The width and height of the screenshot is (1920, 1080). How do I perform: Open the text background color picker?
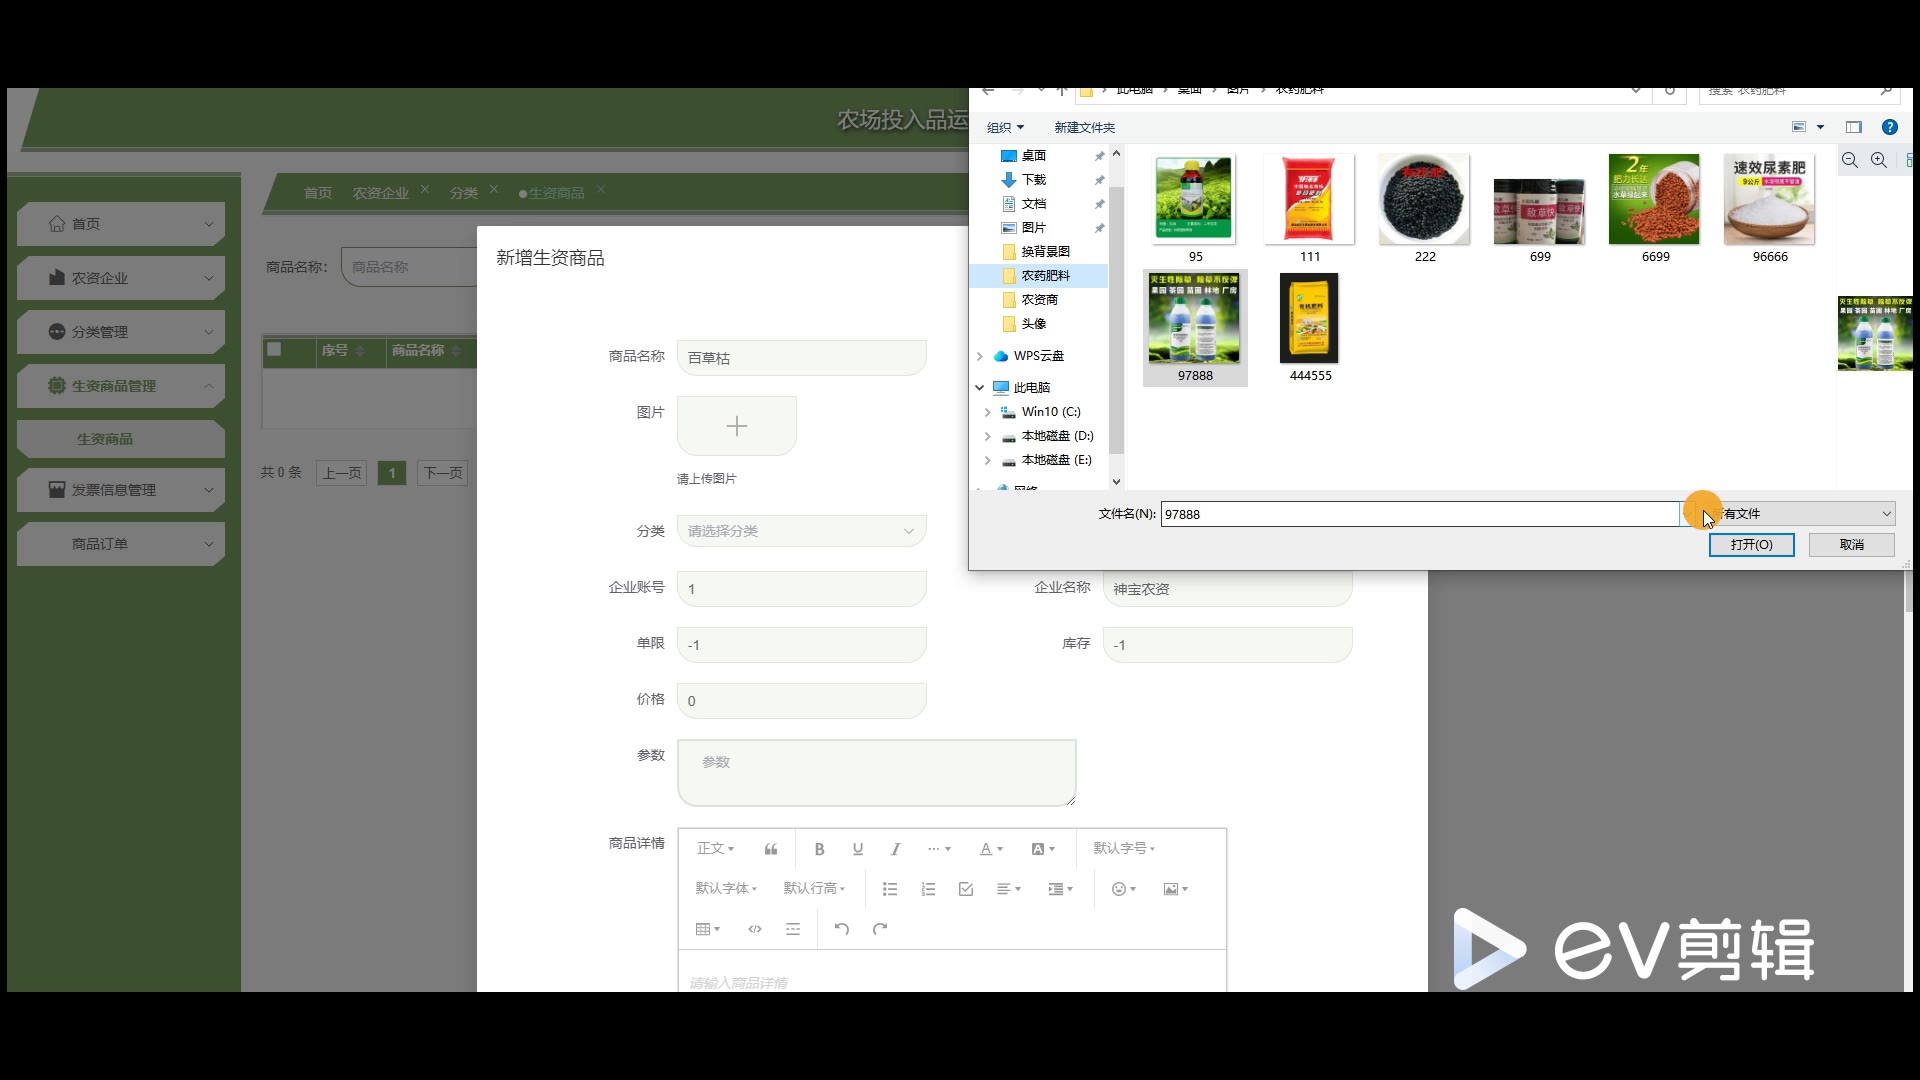pos(1043,849)
